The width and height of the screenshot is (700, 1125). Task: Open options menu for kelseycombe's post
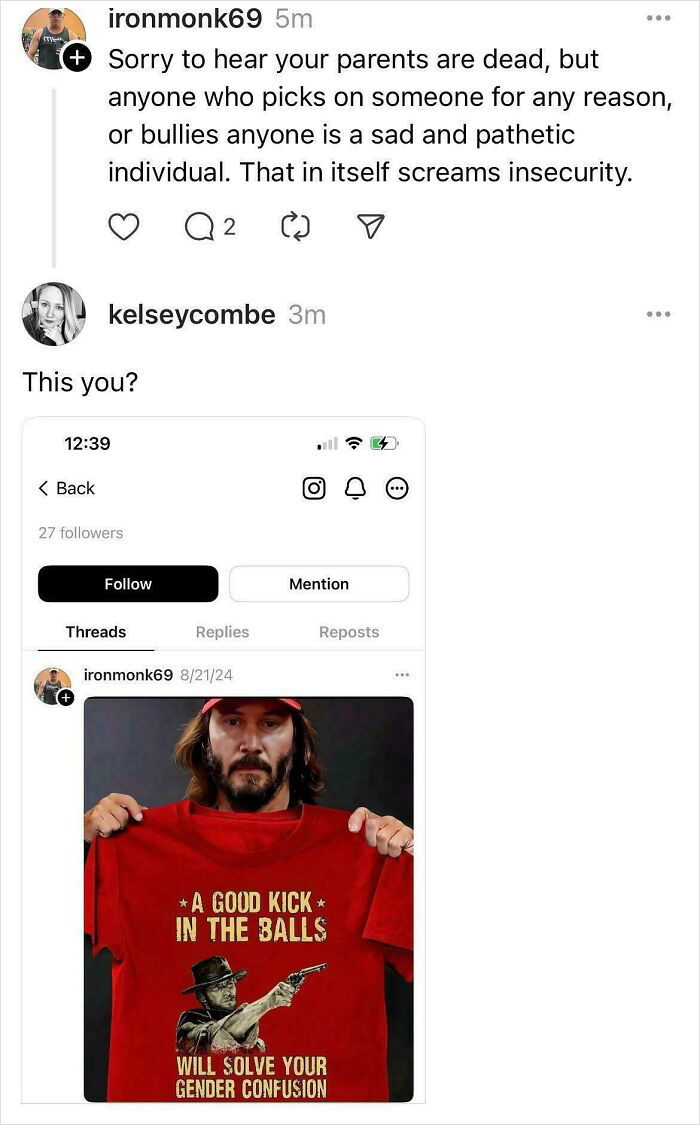click(660, 313)
